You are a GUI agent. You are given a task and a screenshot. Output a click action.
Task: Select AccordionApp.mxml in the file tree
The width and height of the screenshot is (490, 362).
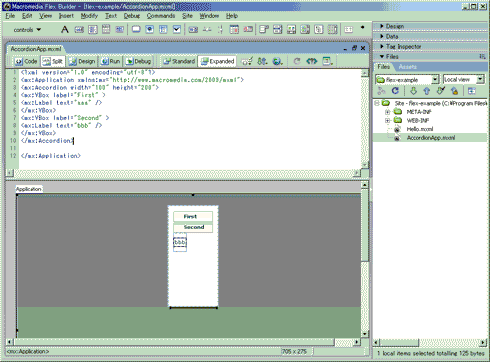point(431,138)
